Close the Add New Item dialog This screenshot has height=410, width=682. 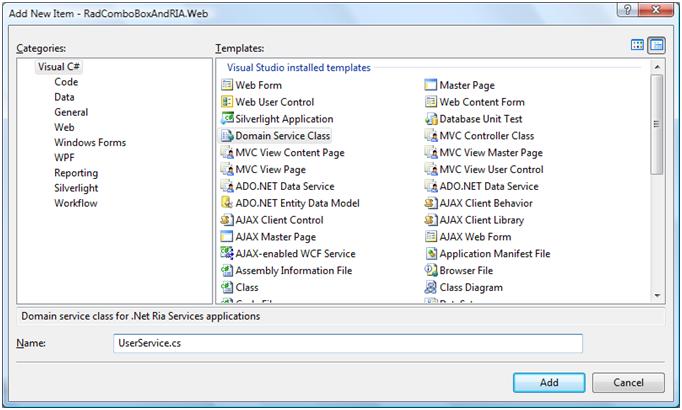(656, 10)
